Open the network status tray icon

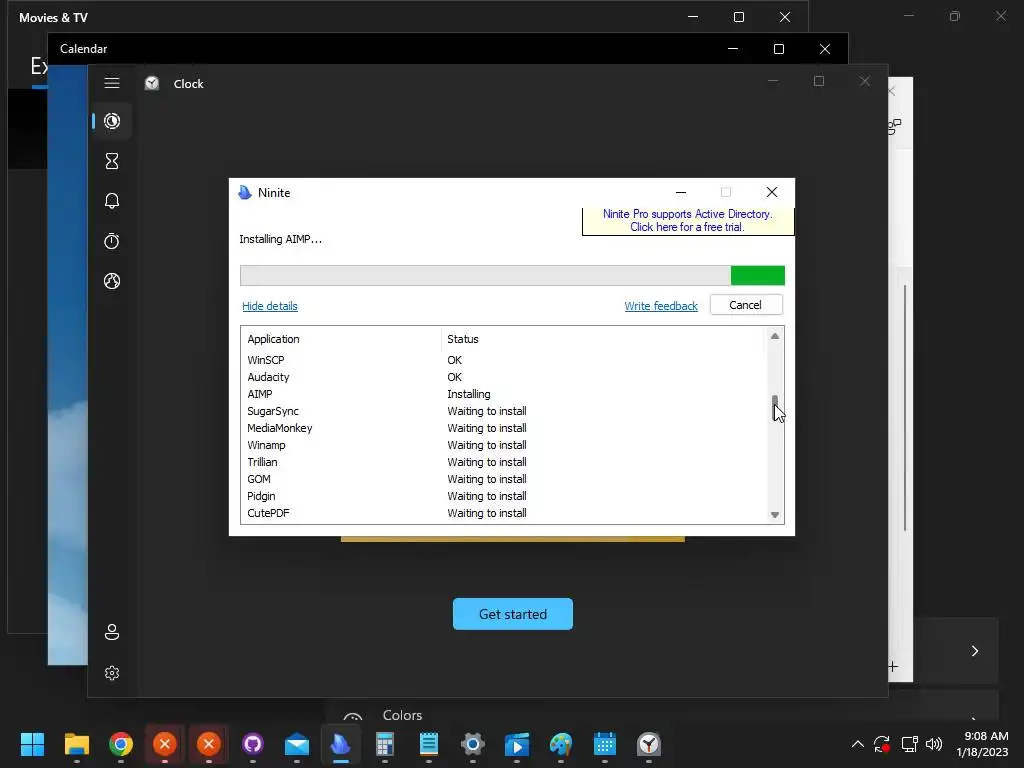pyautogui.click(x=909, y=744)
